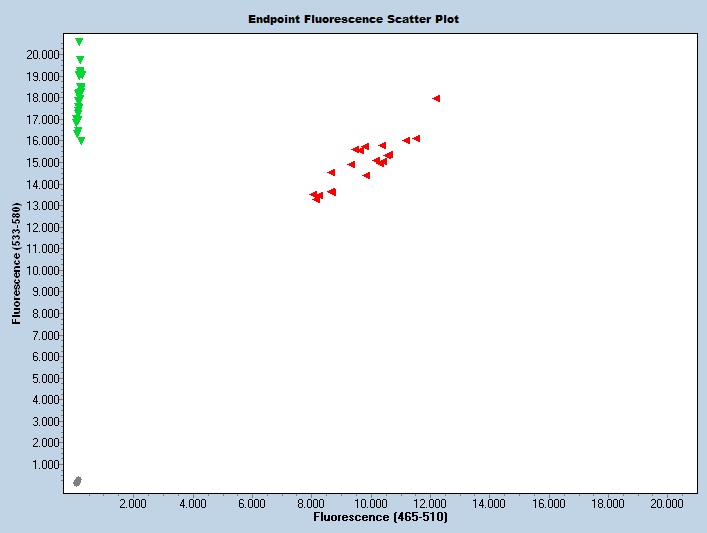Click the Fluorescence (465-510) x-axis label

(x=380, y=518)
